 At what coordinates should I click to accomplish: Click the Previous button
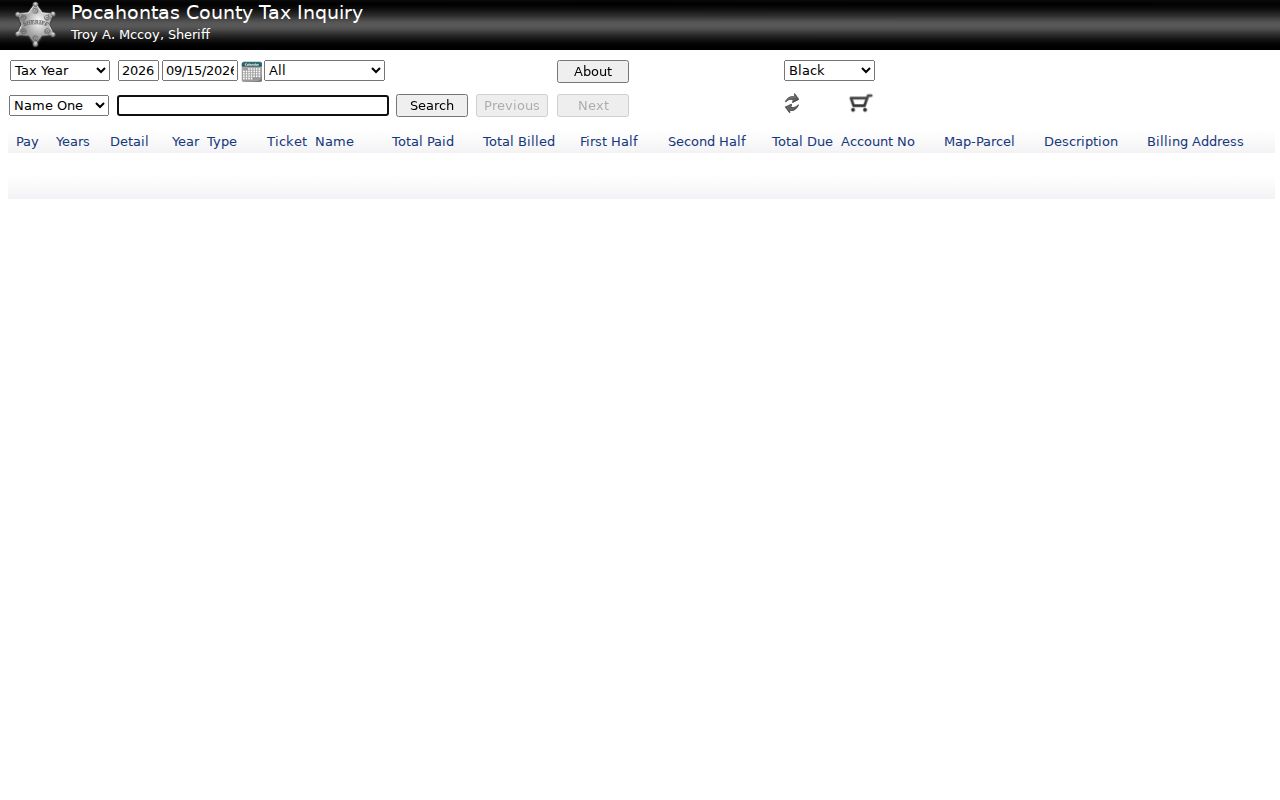[512, 105]
